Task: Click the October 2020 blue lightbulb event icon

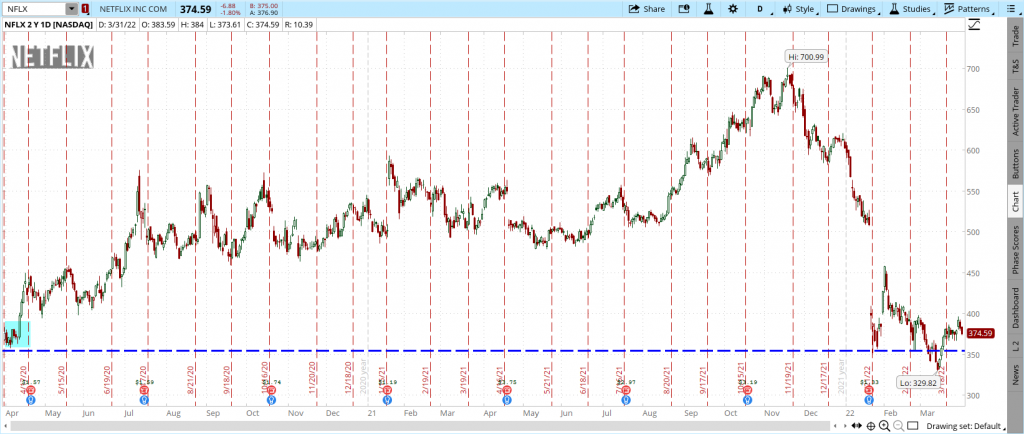Action: click(x=271, y=400)
